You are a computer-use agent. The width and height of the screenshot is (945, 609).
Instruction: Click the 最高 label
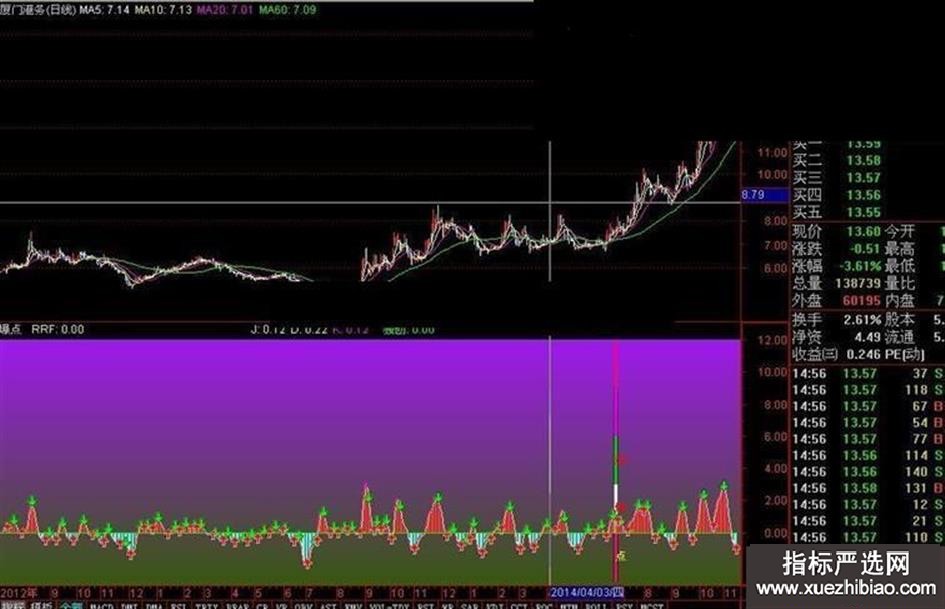pos(900,248)
